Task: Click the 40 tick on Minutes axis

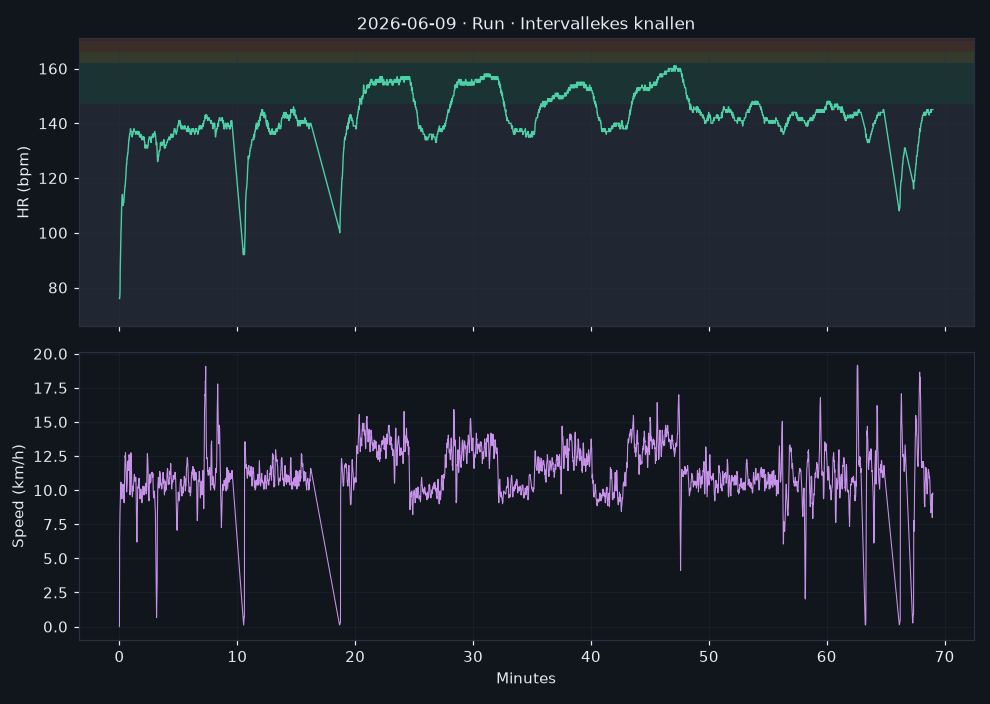Action: pyautogui.click(x=591, y=657)
